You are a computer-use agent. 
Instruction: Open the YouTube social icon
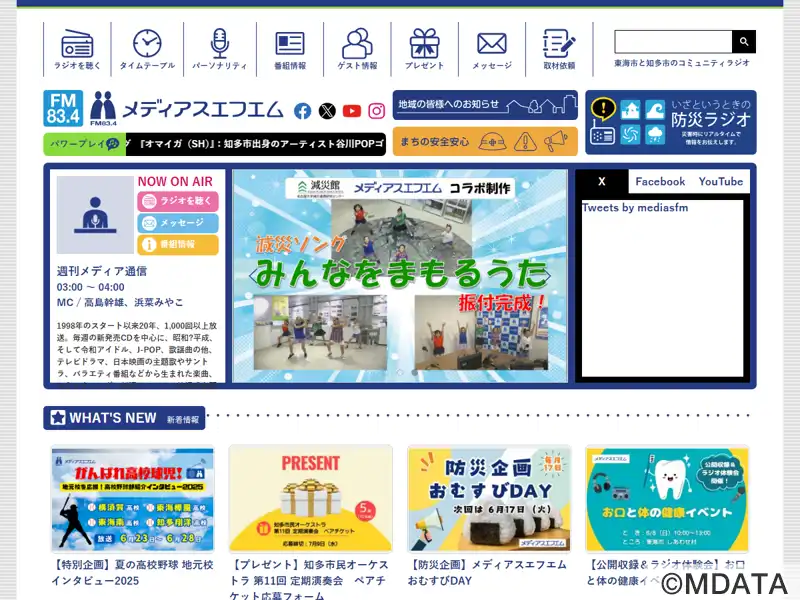click(x=352, y=111)
